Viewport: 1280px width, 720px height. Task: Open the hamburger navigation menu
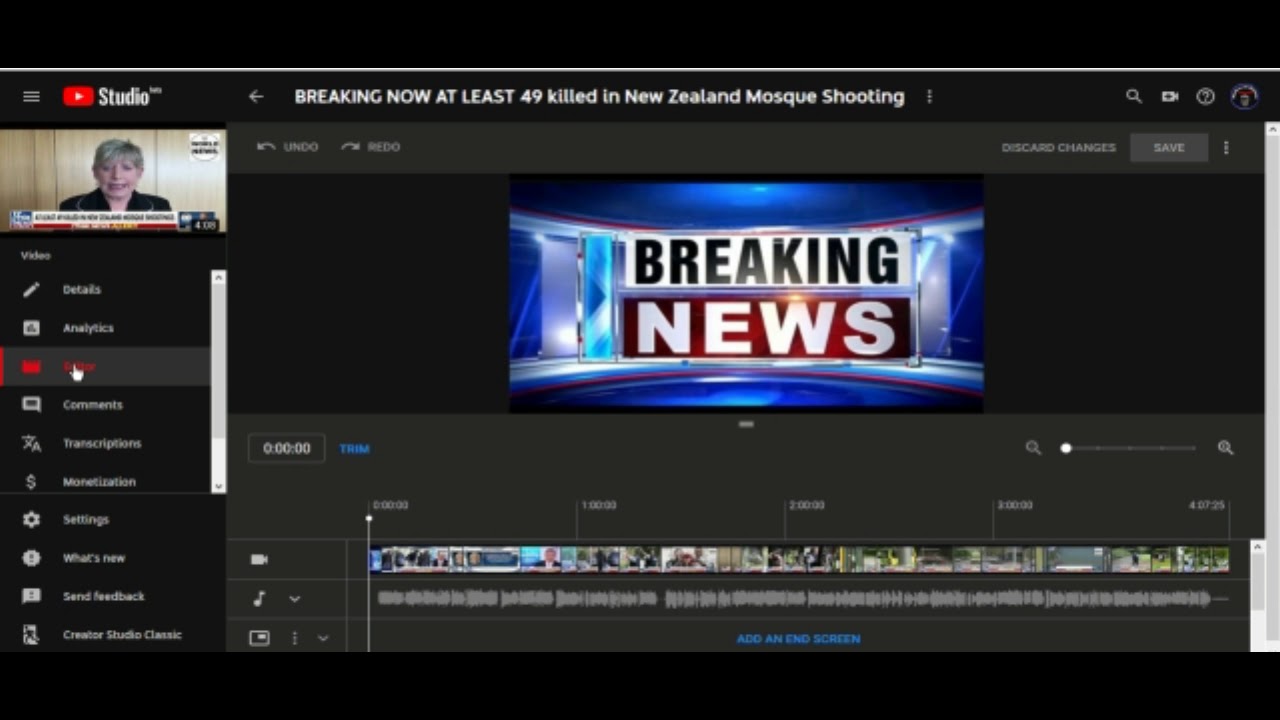click(31, 96)
